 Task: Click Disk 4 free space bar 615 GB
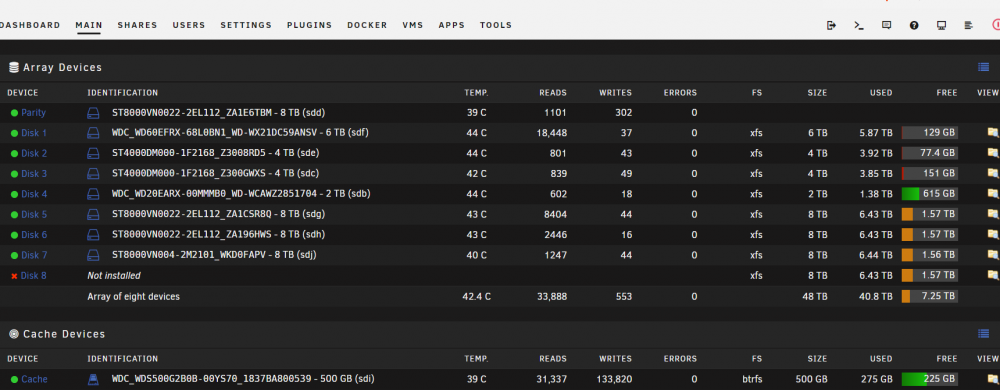pos(929,194)
